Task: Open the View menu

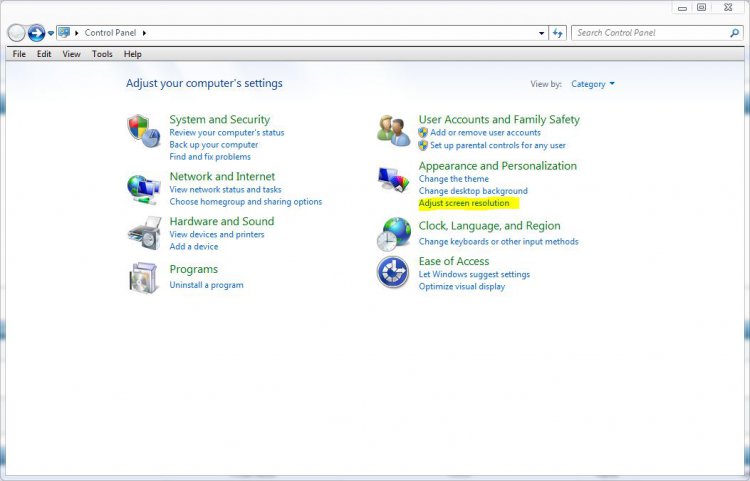Action: click(71, 54)
